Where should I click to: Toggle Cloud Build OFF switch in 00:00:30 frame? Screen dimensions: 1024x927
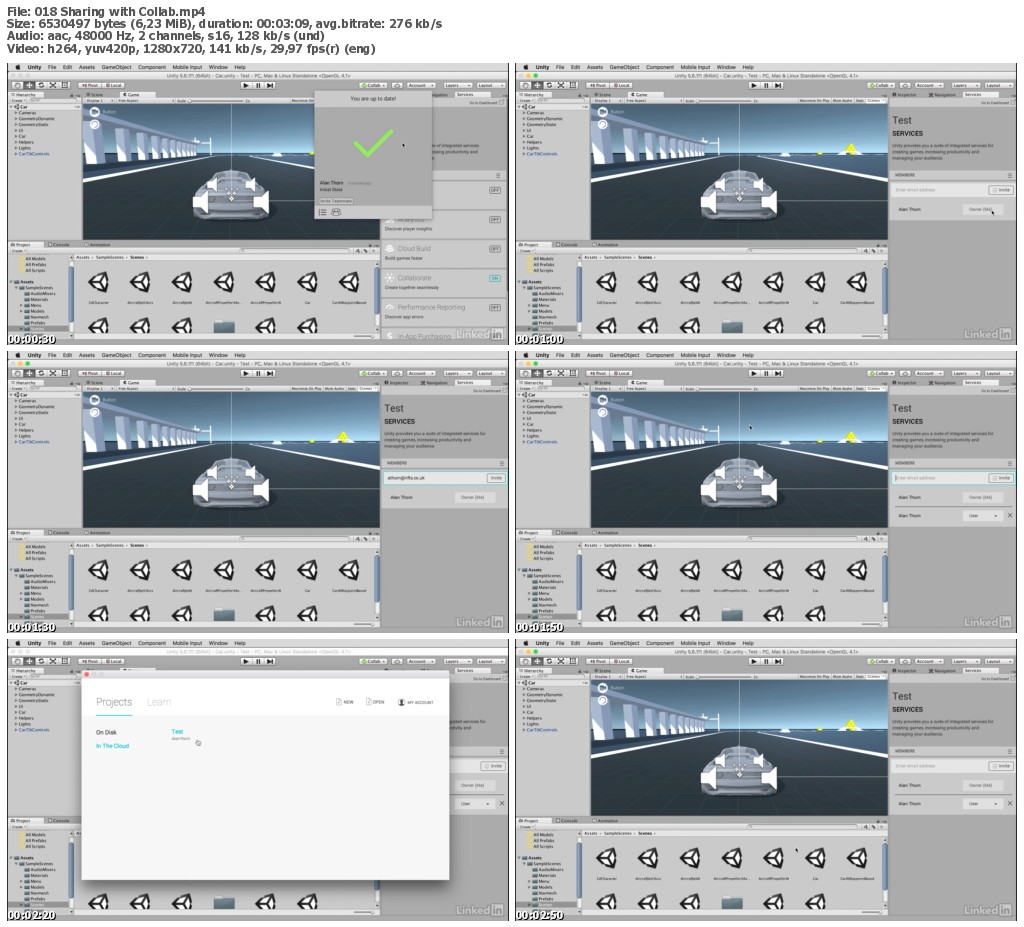point(495,249)
